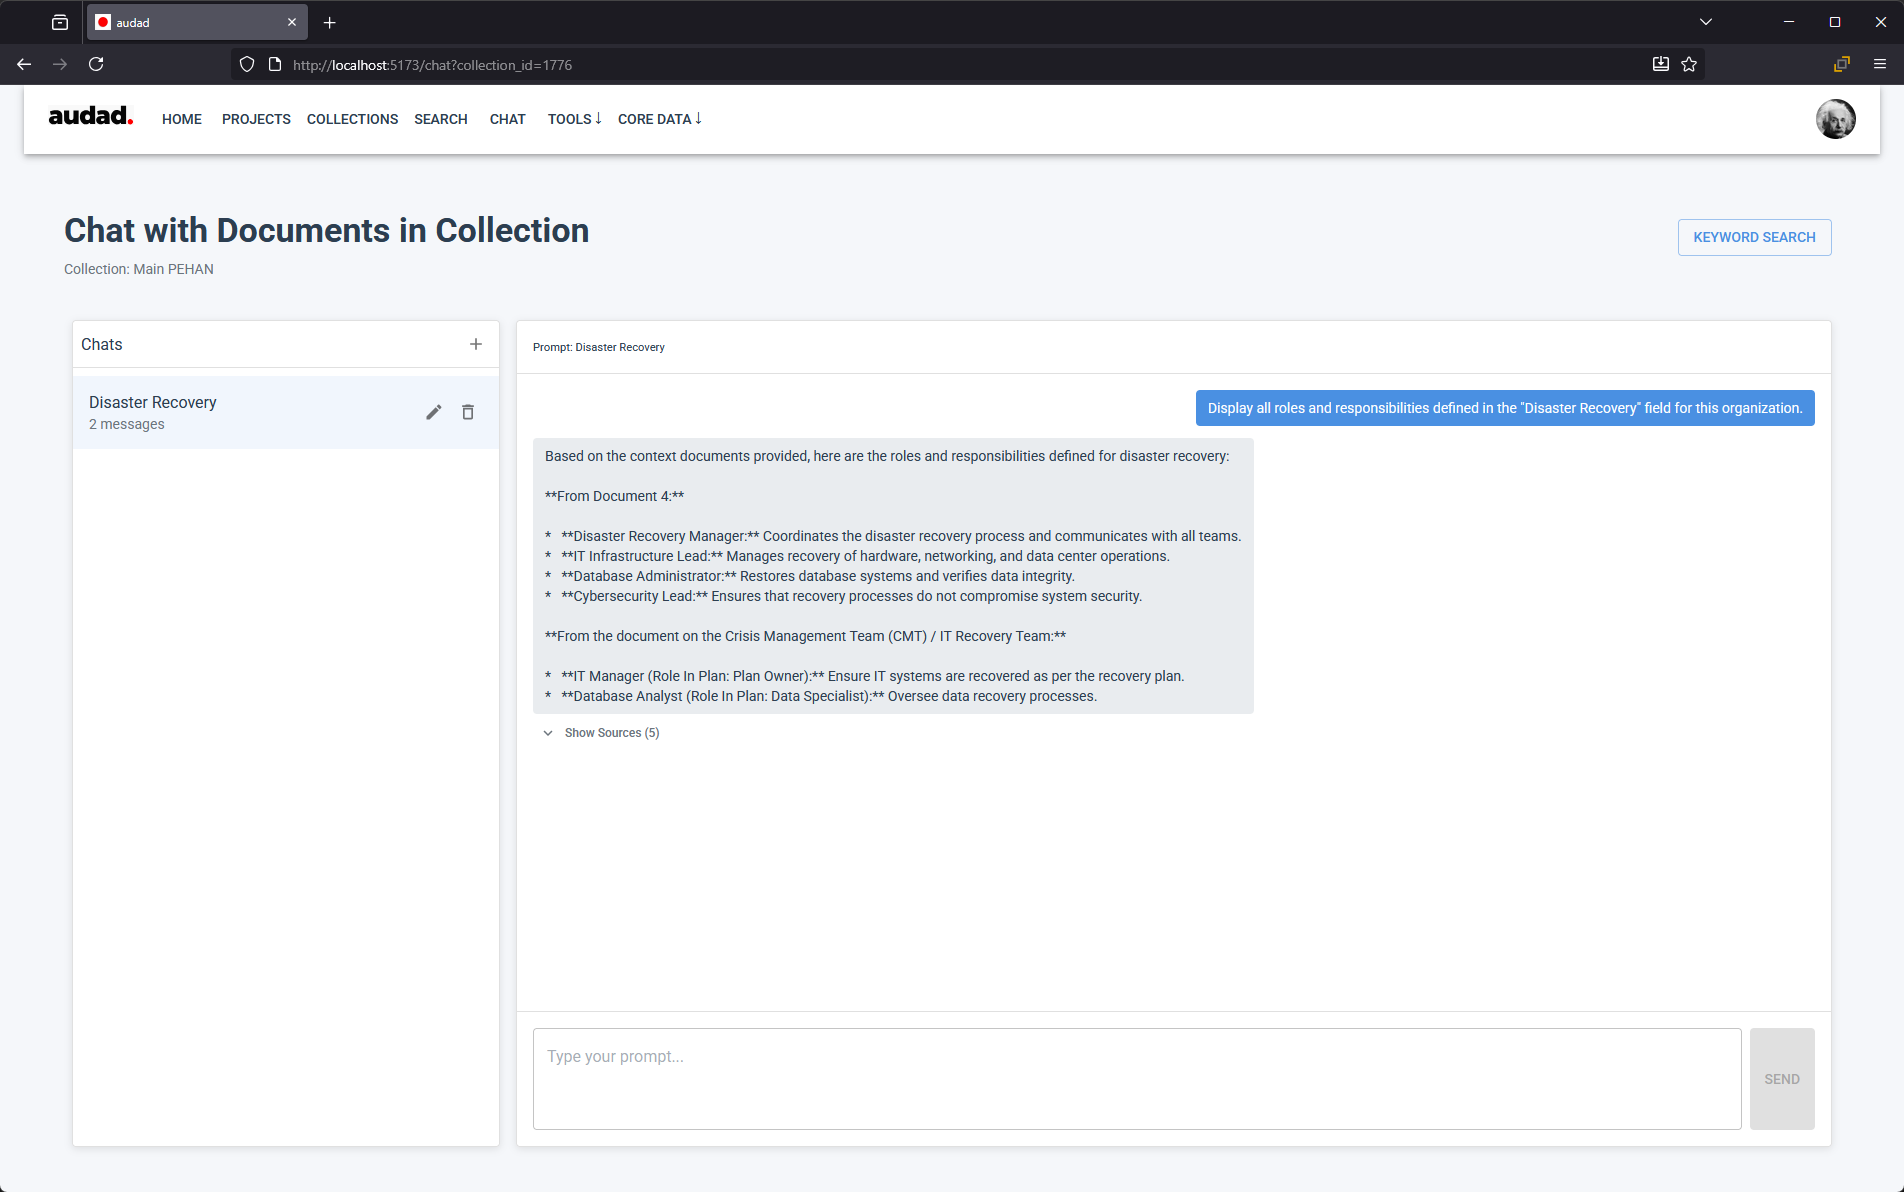Viewport: 1904px width, 1192px height.
Task: Open the user profile avatar
Action: pos(1835,119)
